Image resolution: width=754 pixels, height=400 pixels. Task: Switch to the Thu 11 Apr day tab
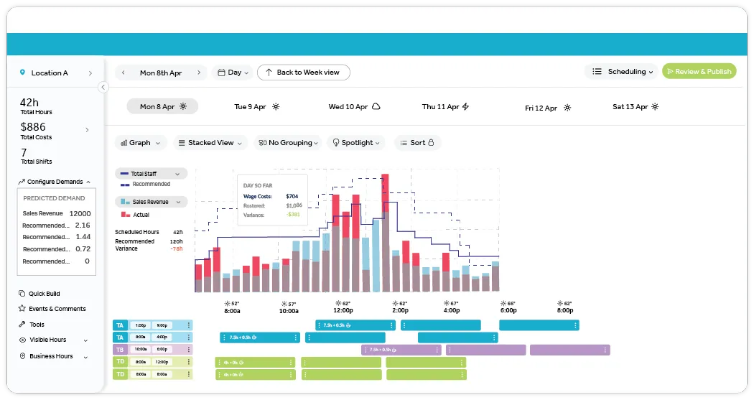(x=445, y=106)
